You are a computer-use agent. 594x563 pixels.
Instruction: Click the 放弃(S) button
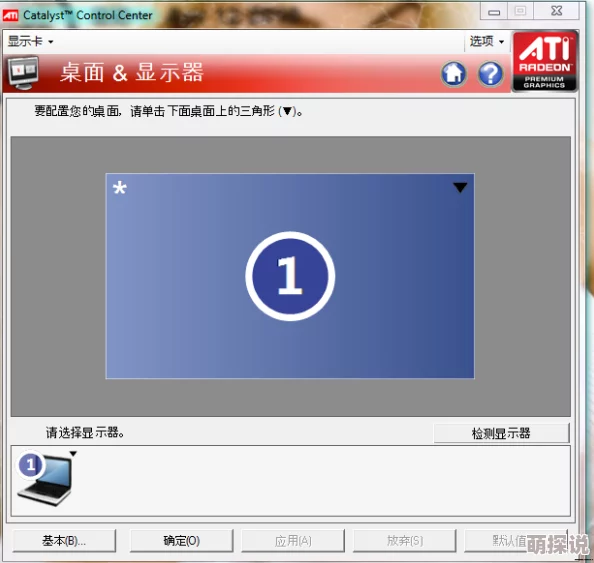click(x=404, y=541)
